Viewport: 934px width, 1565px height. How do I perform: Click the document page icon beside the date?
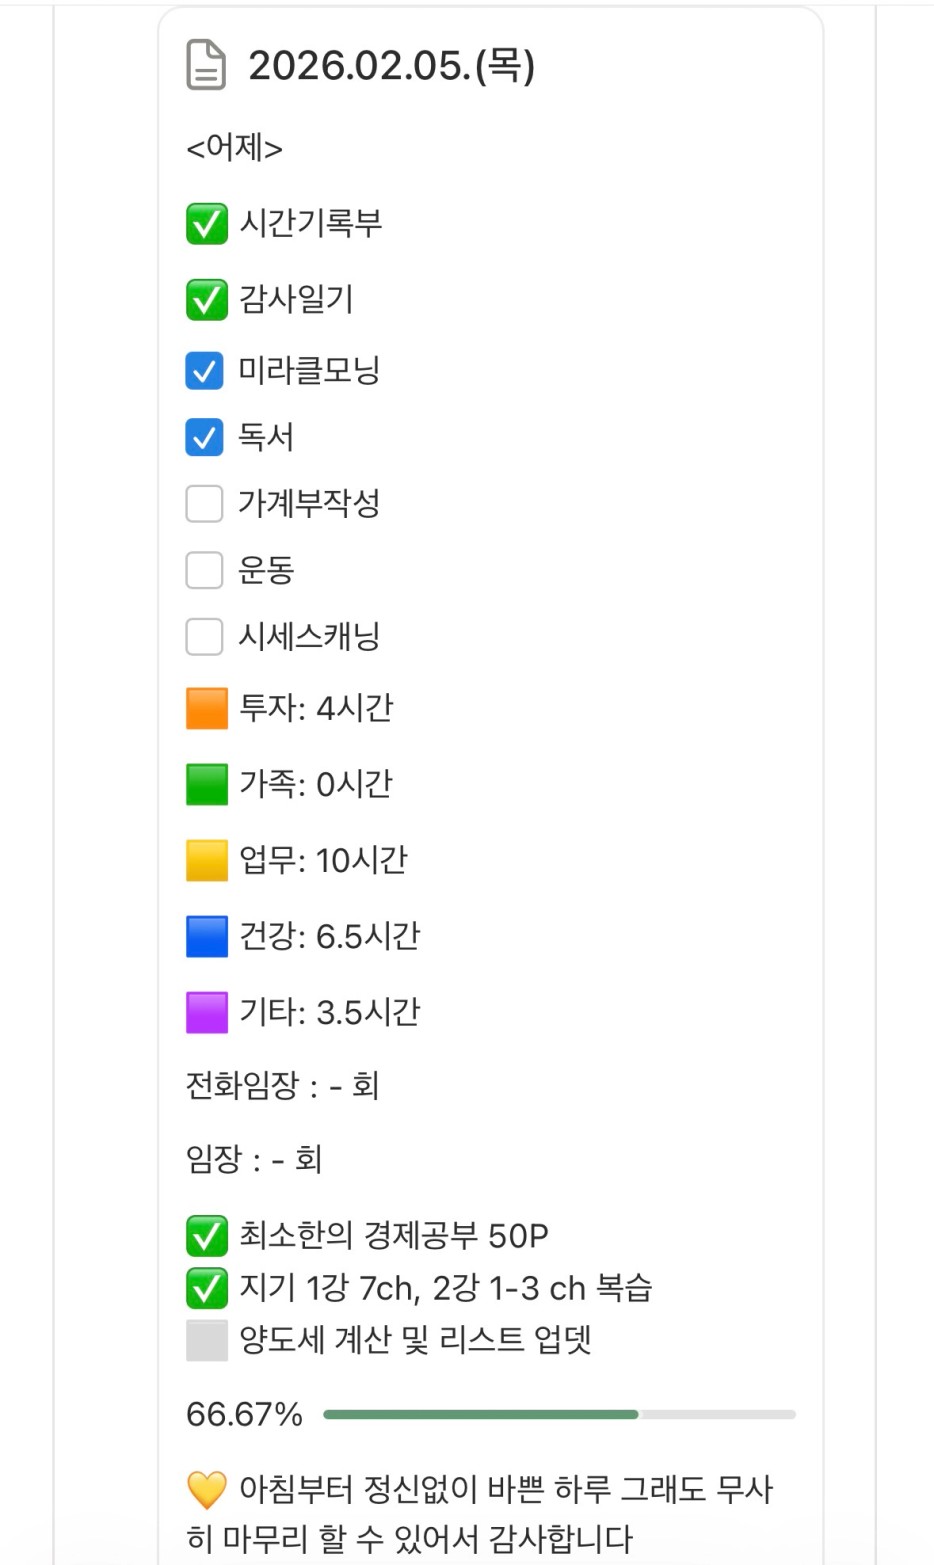pyautogui.click(x=206, y=66)
